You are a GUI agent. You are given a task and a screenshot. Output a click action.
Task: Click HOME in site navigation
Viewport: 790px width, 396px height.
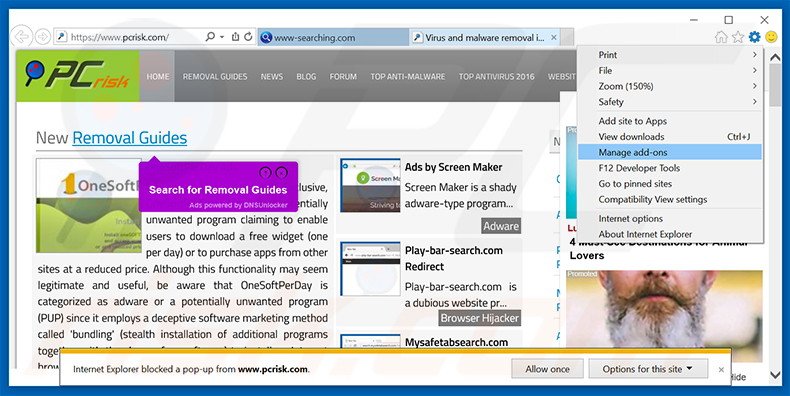click(158, 77)
